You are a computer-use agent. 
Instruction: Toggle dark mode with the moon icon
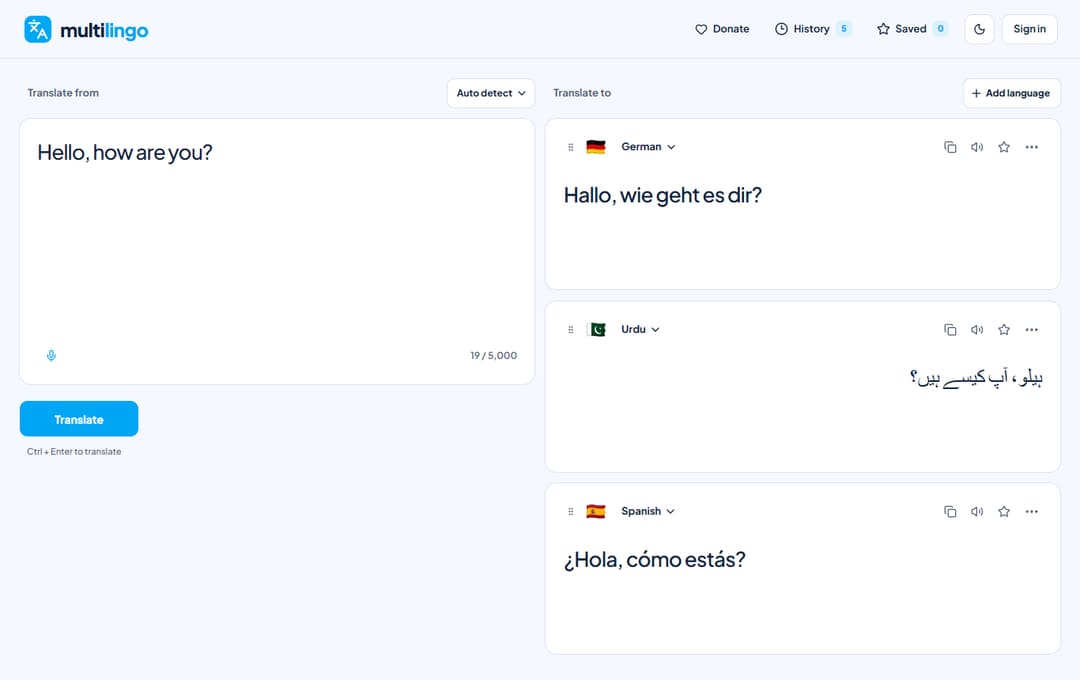[979, 29]
